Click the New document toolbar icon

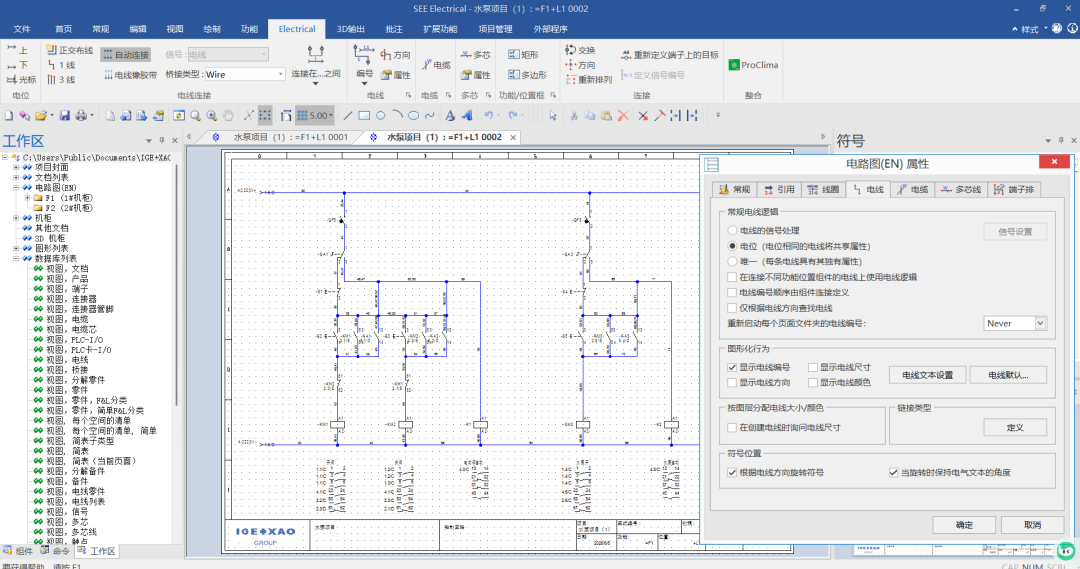point(9,116)
